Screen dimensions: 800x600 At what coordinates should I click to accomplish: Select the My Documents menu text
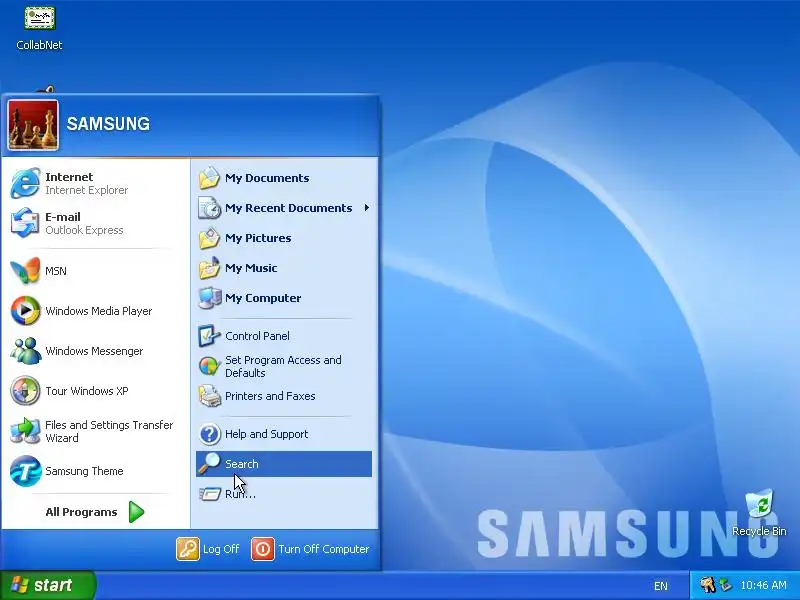pyautogui.click(x=267, y=178)
